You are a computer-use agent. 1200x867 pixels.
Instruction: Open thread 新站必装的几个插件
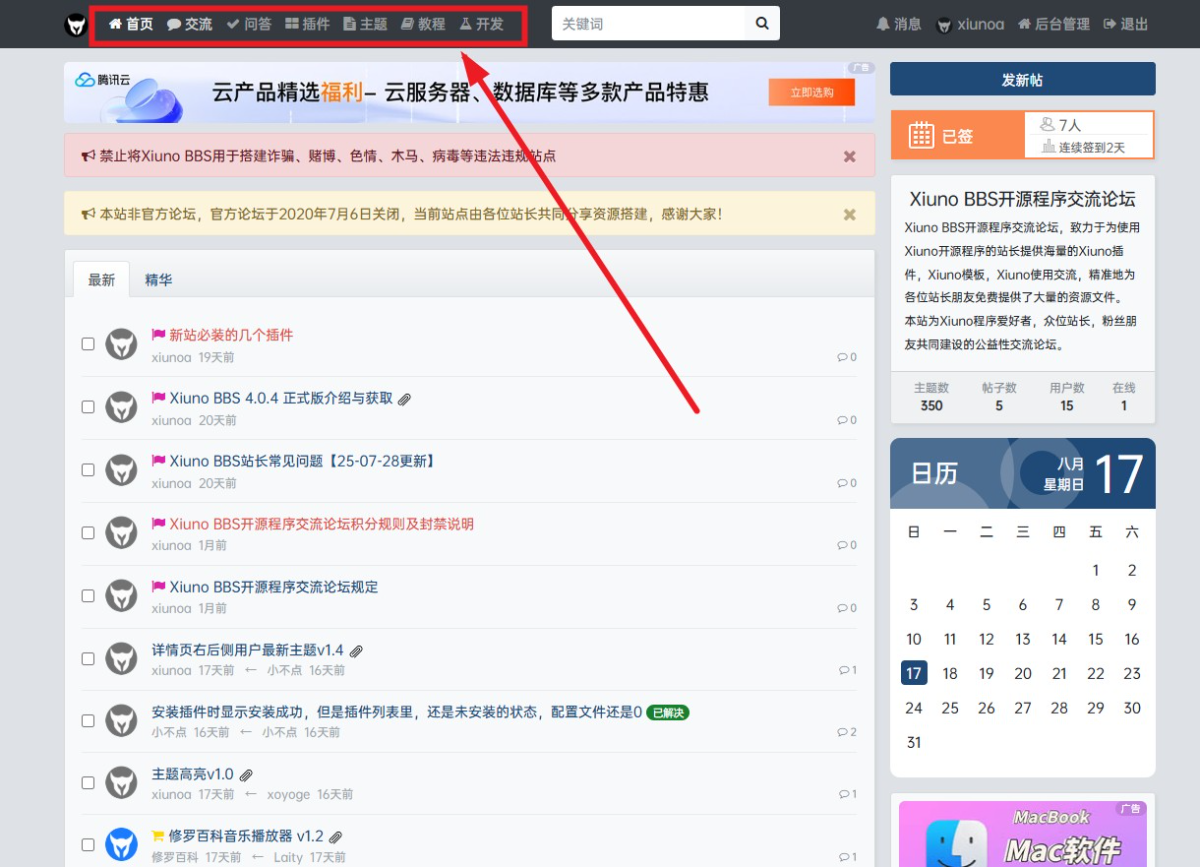coord(231,335)
